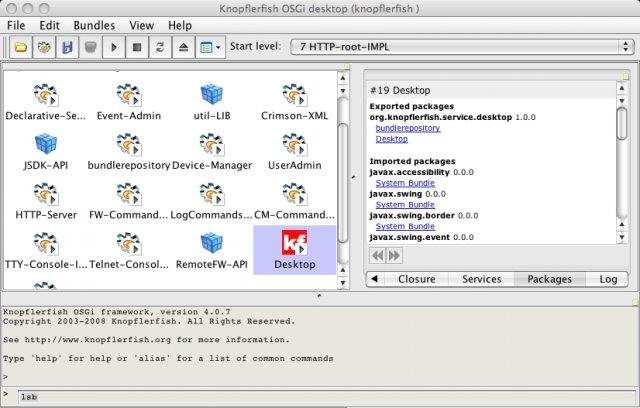Screen dimensions: 640x408
Task: Click the install bundle gear icon in toolbar
Action: pyautogui.click(x=44, y=47)
